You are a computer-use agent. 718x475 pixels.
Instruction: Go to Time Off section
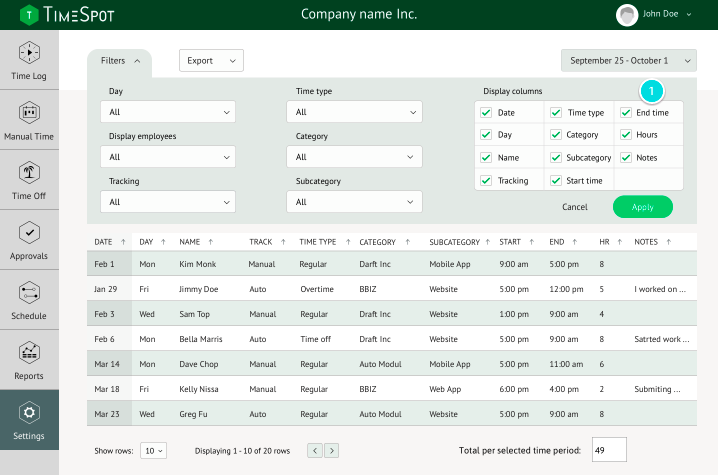pyautogui.click(x=29, y=180)
